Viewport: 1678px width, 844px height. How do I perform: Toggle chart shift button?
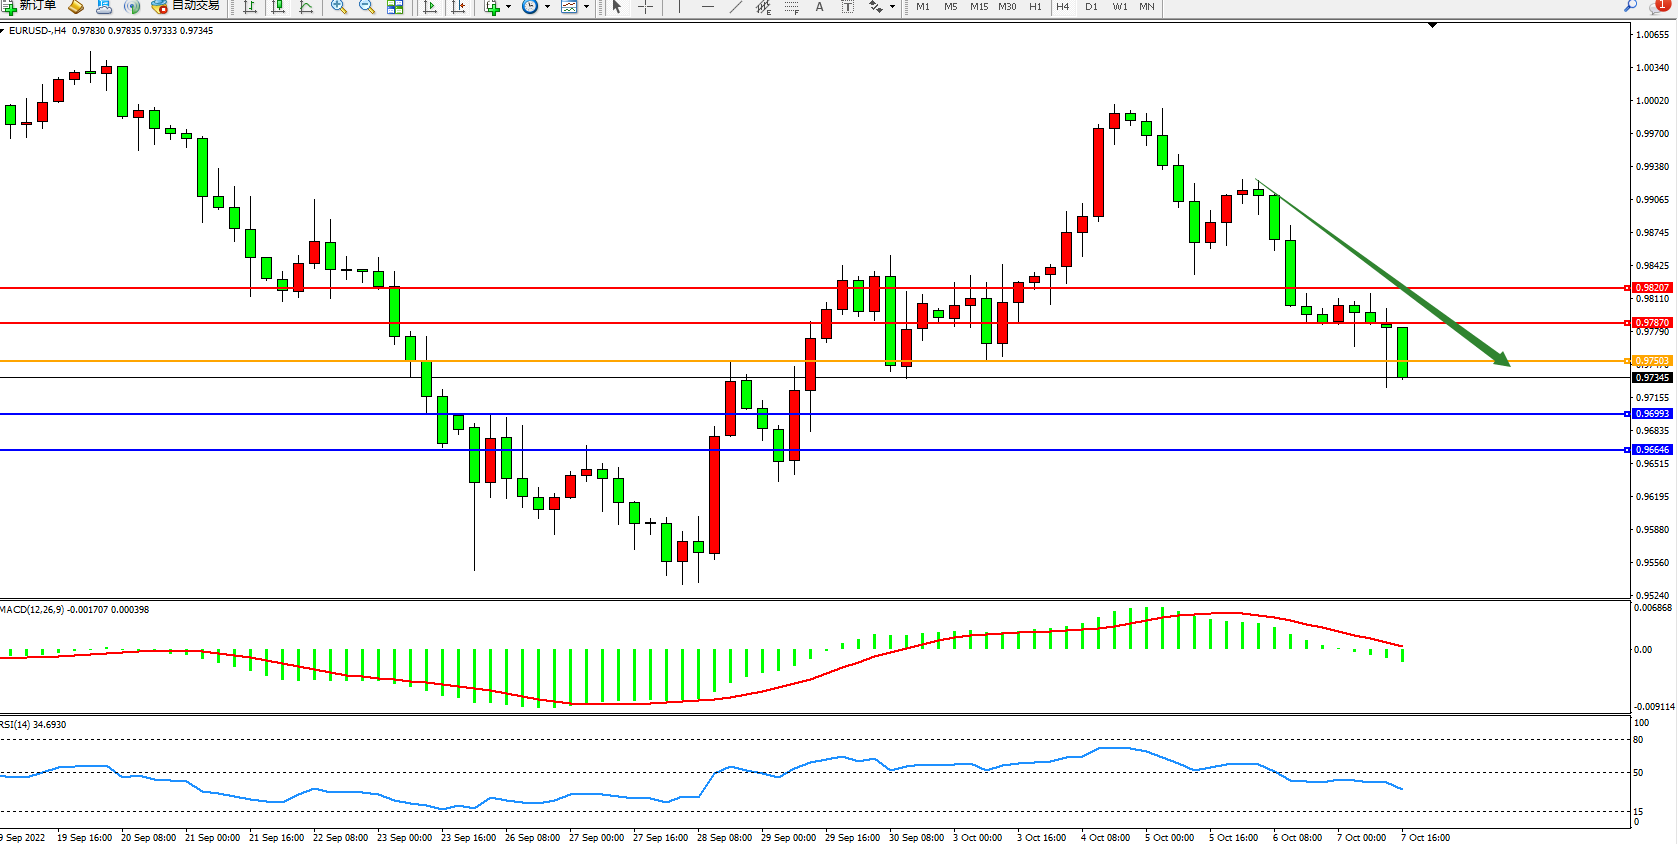pyautogui.click(x=458, y=7)
